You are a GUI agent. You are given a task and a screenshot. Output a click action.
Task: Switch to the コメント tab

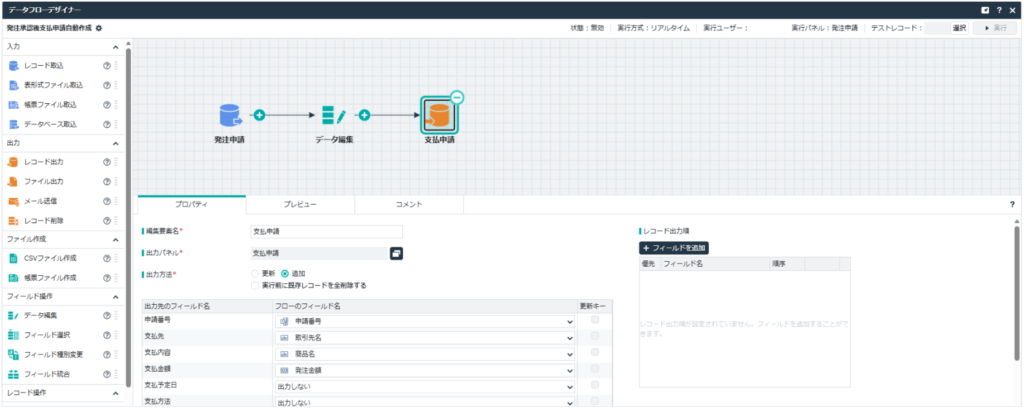pyautogui.click(x=409, y=204)
